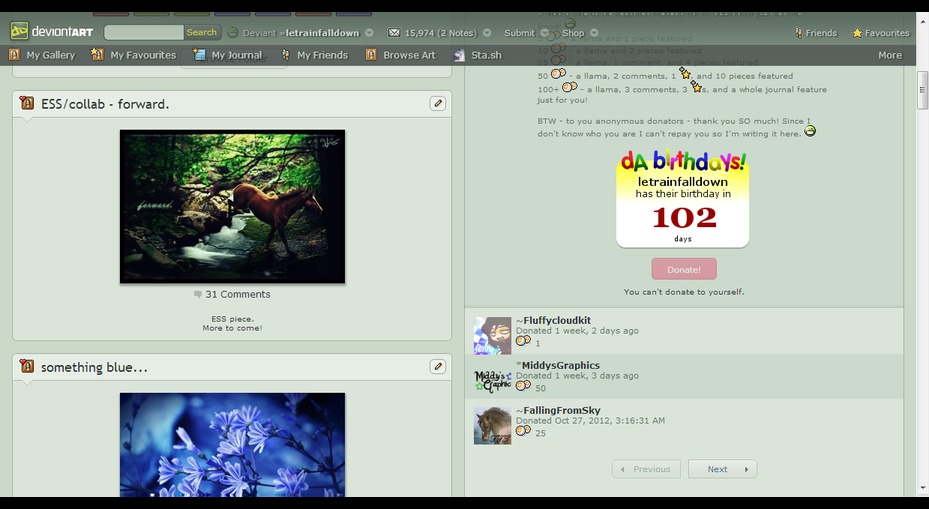929x509 pixels.
Task: Click the Sta.sh icon
Action: click(460, 55)
